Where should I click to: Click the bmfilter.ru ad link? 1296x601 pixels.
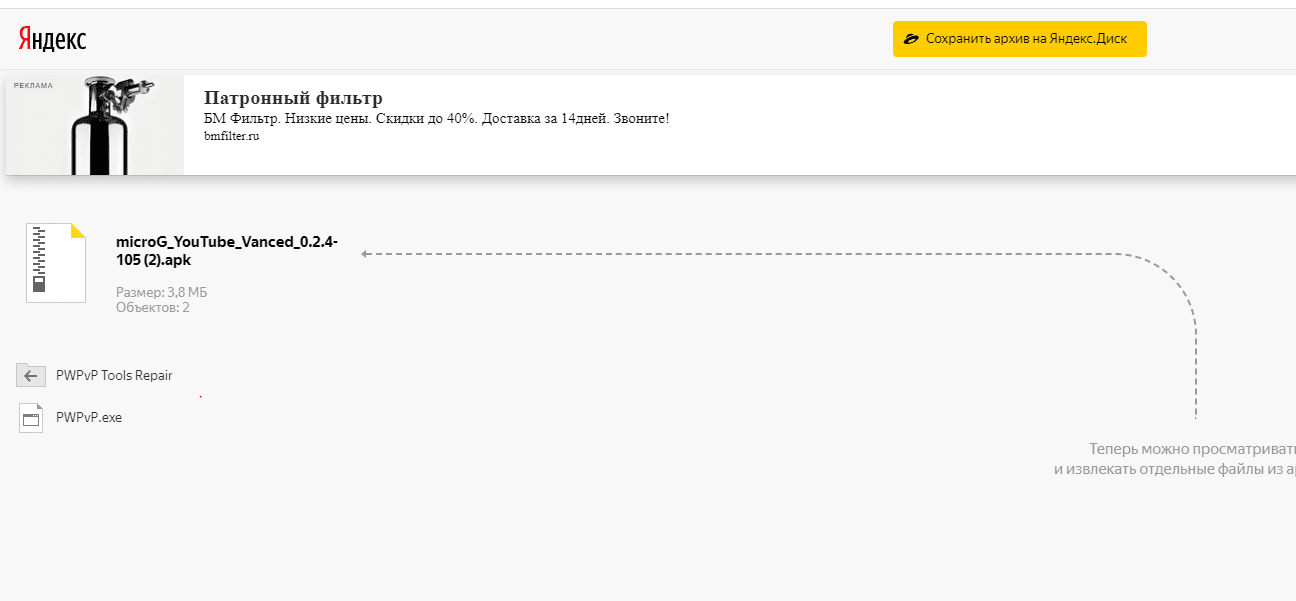tap(231, 136)
